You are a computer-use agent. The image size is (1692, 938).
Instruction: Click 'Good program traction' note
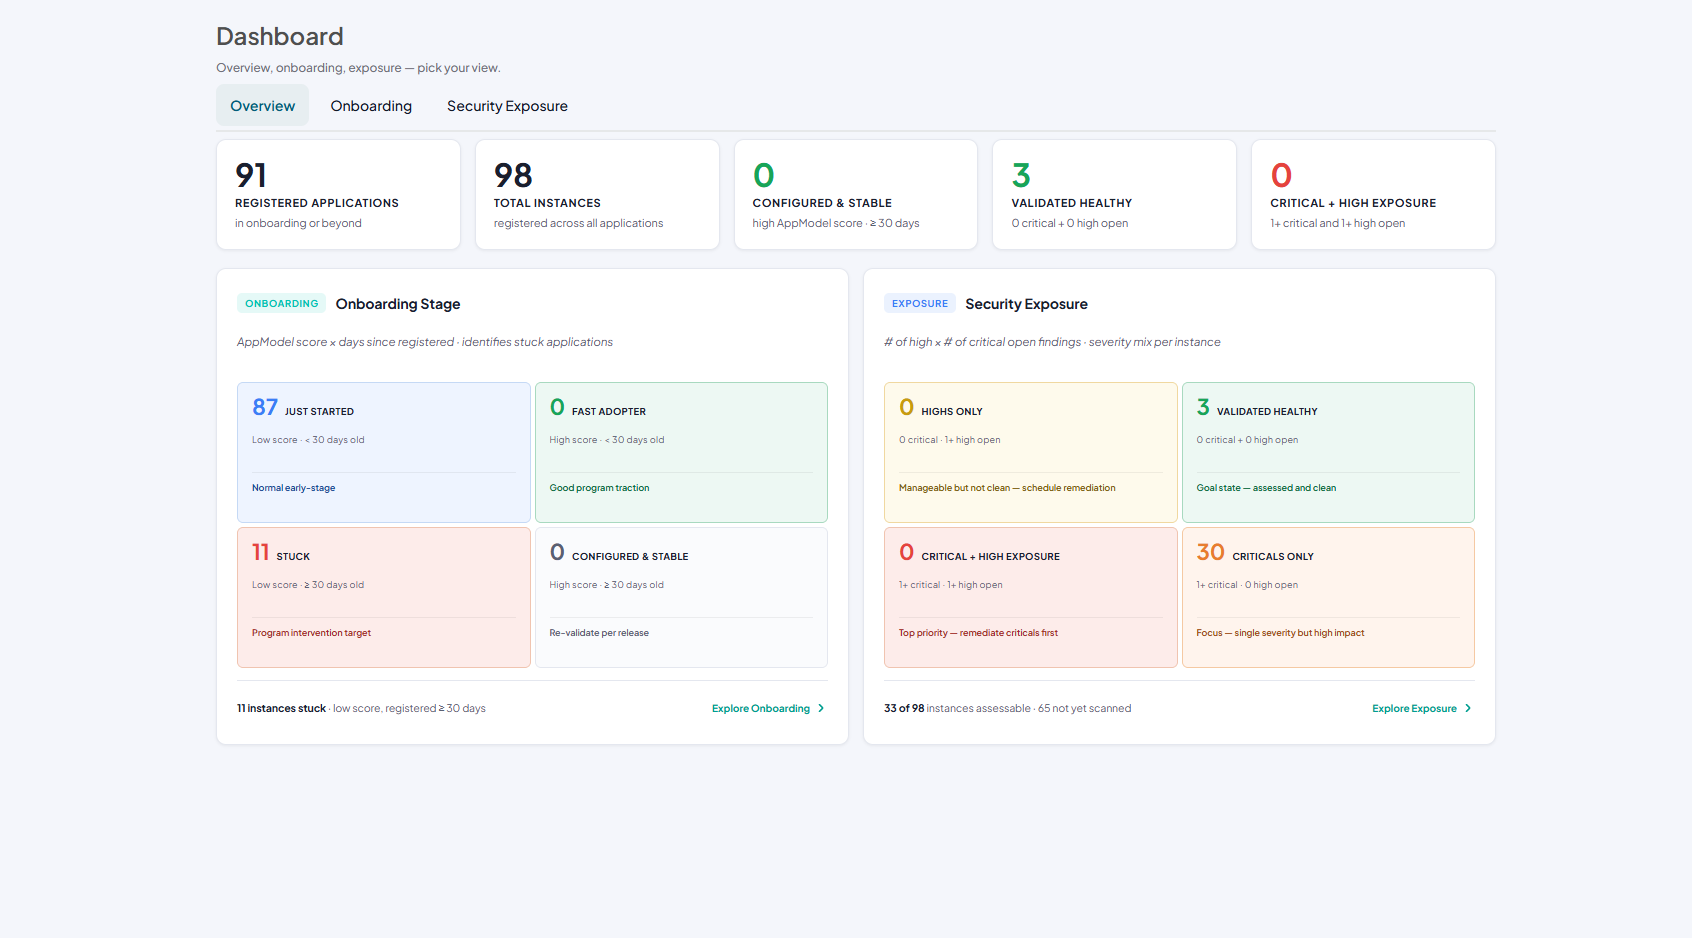point(599,488)
